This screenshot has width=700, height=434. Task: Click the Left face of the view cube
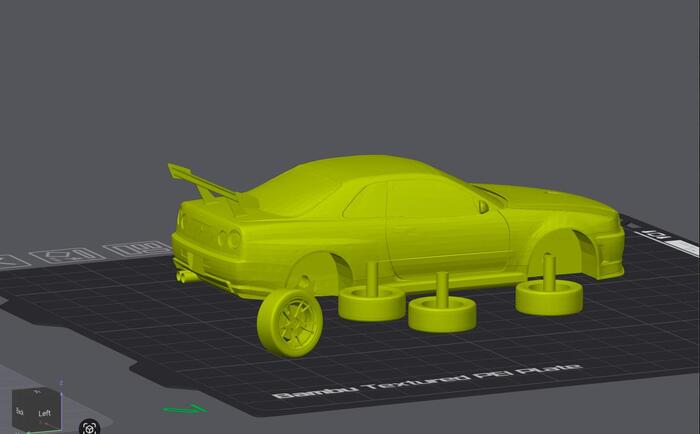click(x=44, y=413)
